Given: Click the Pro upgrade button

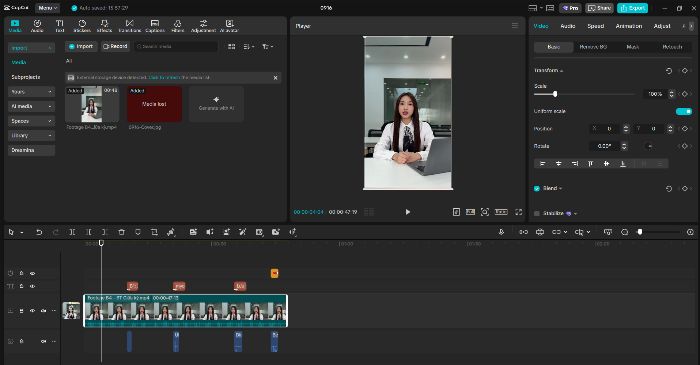Looking at the screenshot, I should (x=571, y=8).
